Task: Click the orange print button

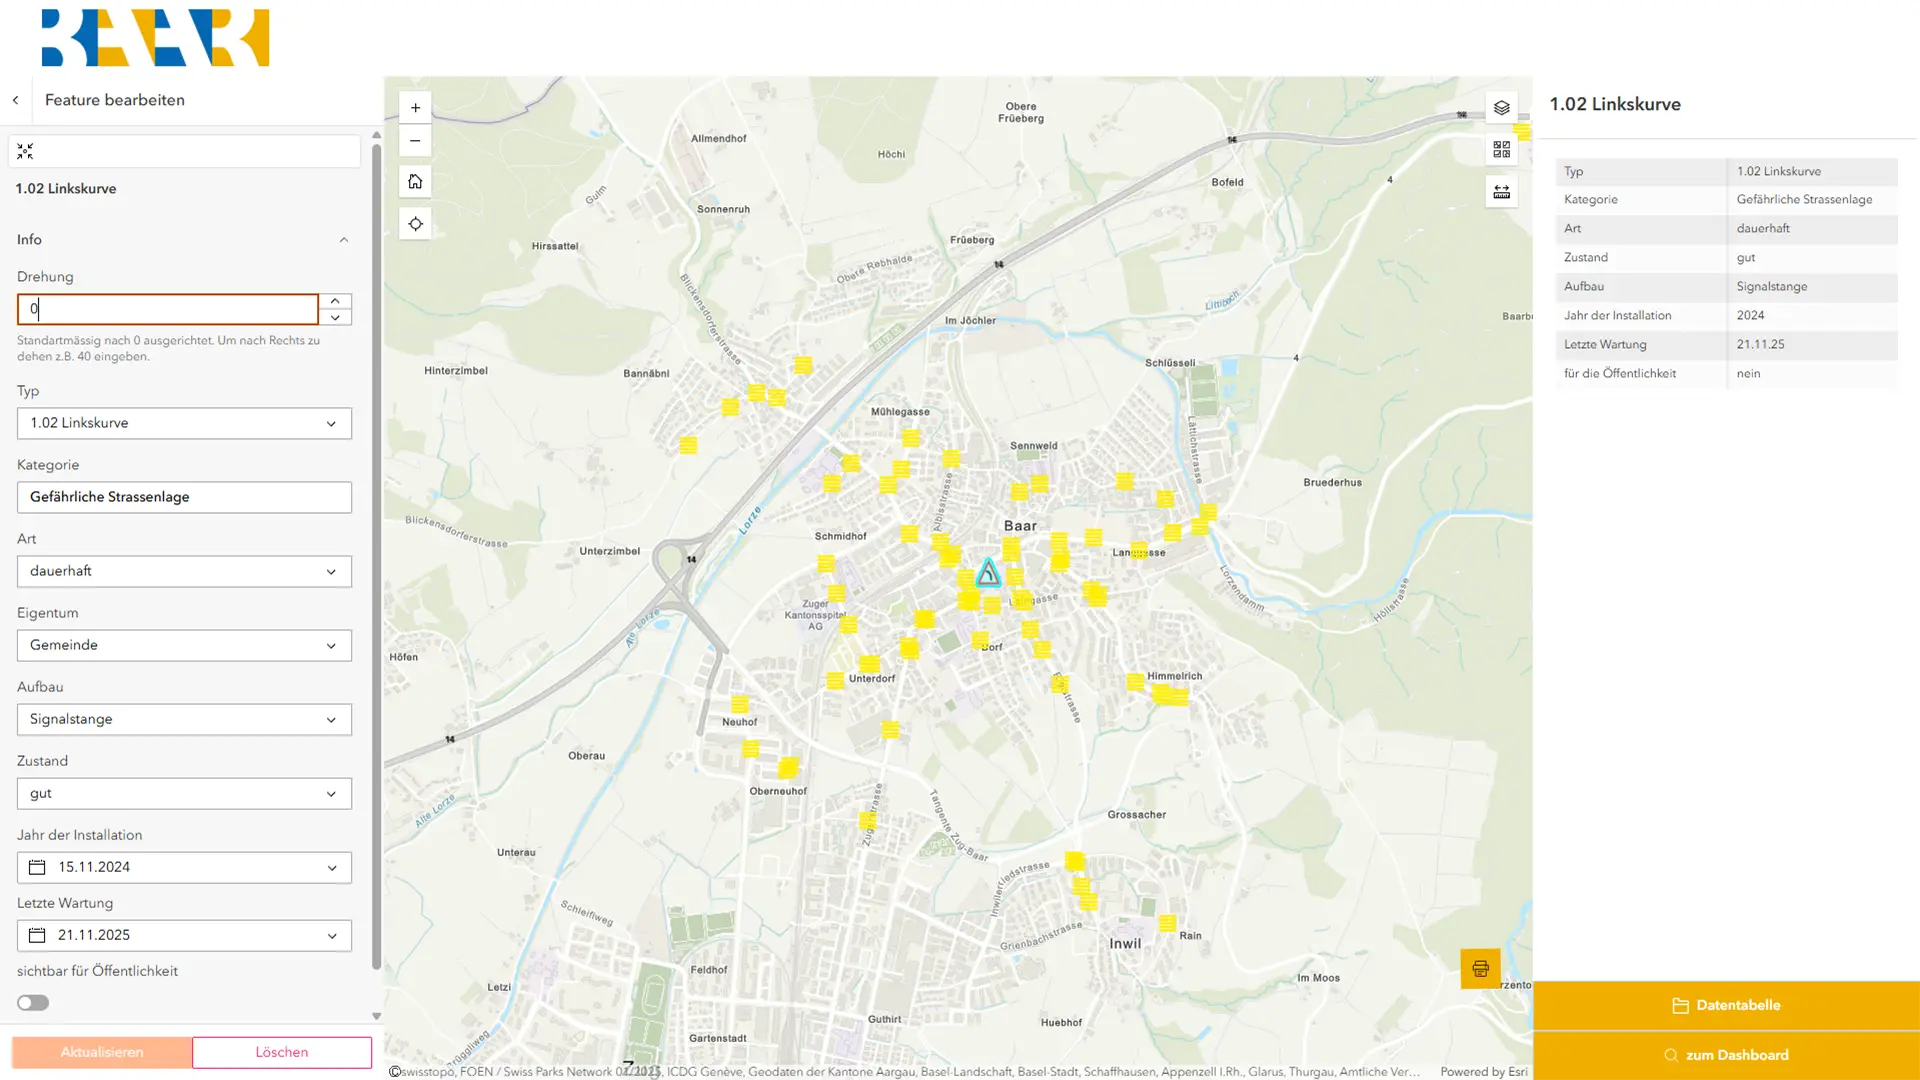Action: coord(1480,968)
